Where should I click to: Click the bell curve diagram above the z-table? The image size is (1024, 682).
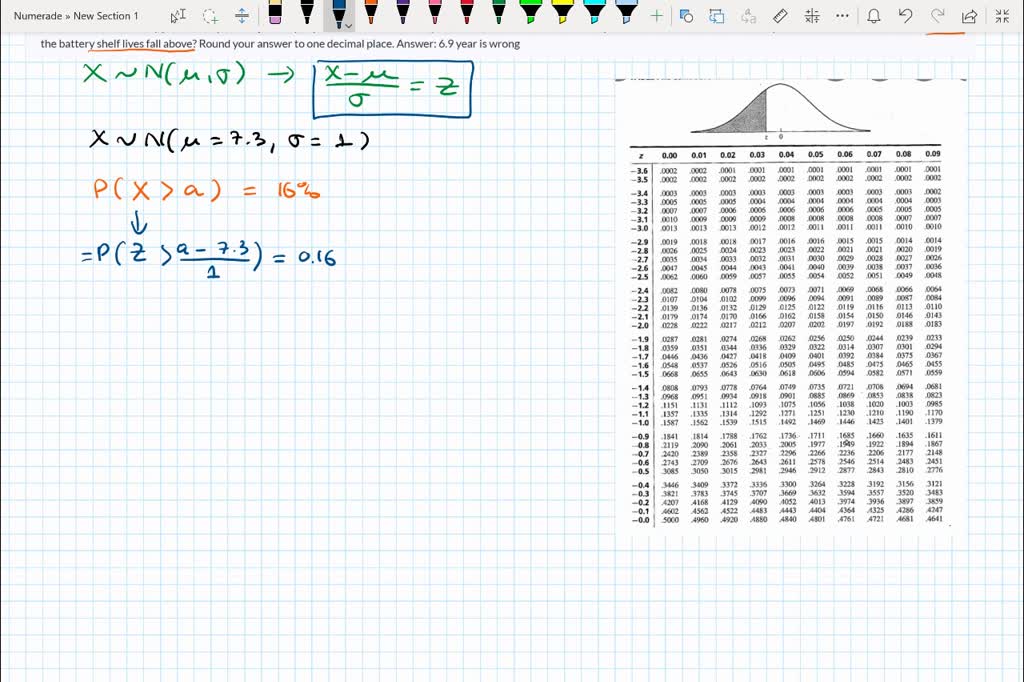(x=780, y=109)
